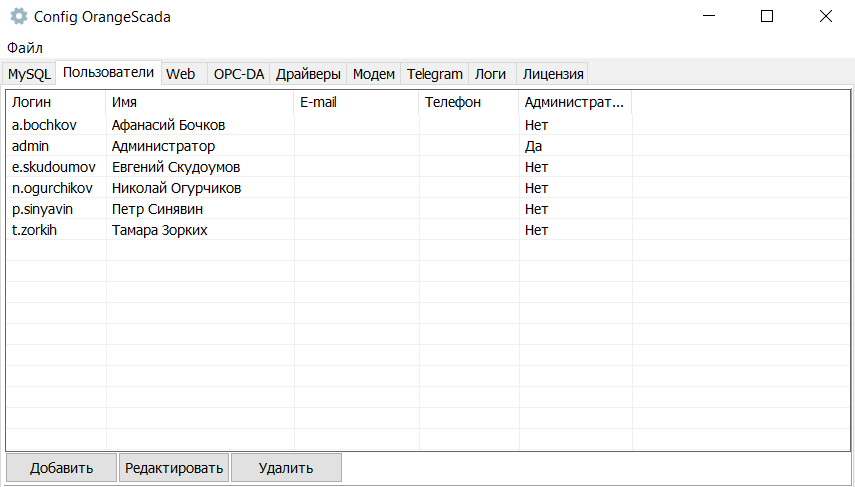Screen dimensions: 855x487
Task: Sort by the Логин column header
Action: click(56, 102)
